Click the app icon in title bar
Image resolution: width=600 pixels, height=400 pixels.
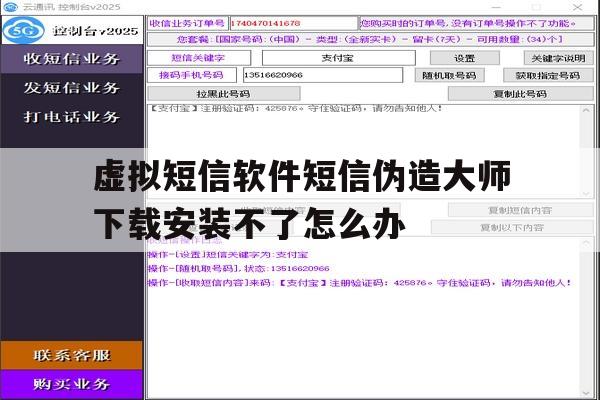[10, 7]
